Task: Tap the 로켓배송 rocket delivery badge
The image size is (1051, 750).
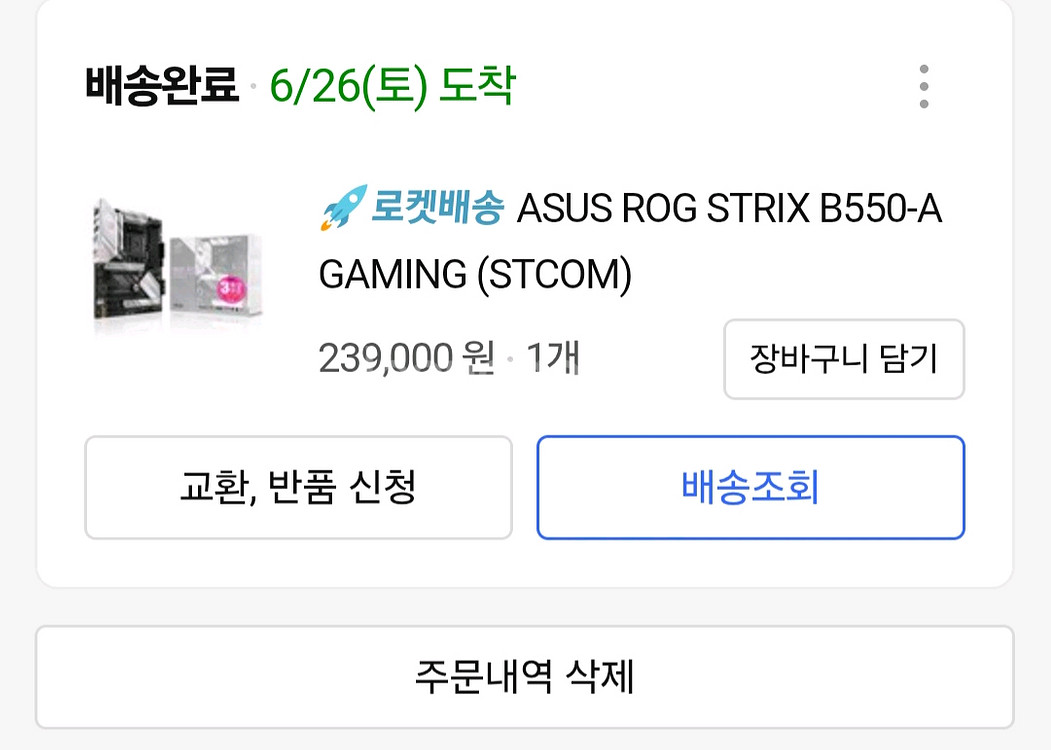Action: [x=437, y=209]
